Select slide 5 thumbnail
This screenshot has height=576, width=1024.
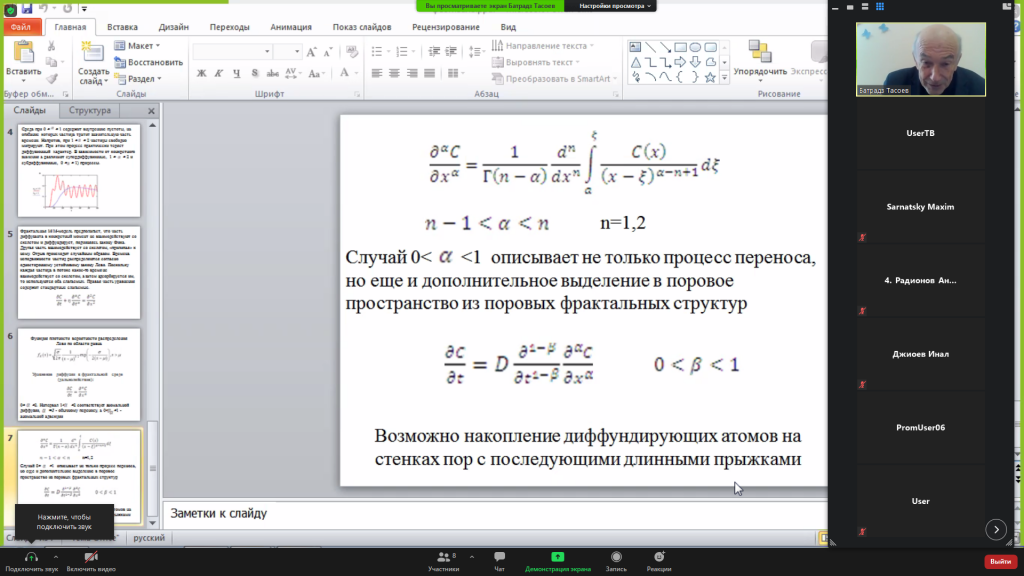tap(78, 272)
